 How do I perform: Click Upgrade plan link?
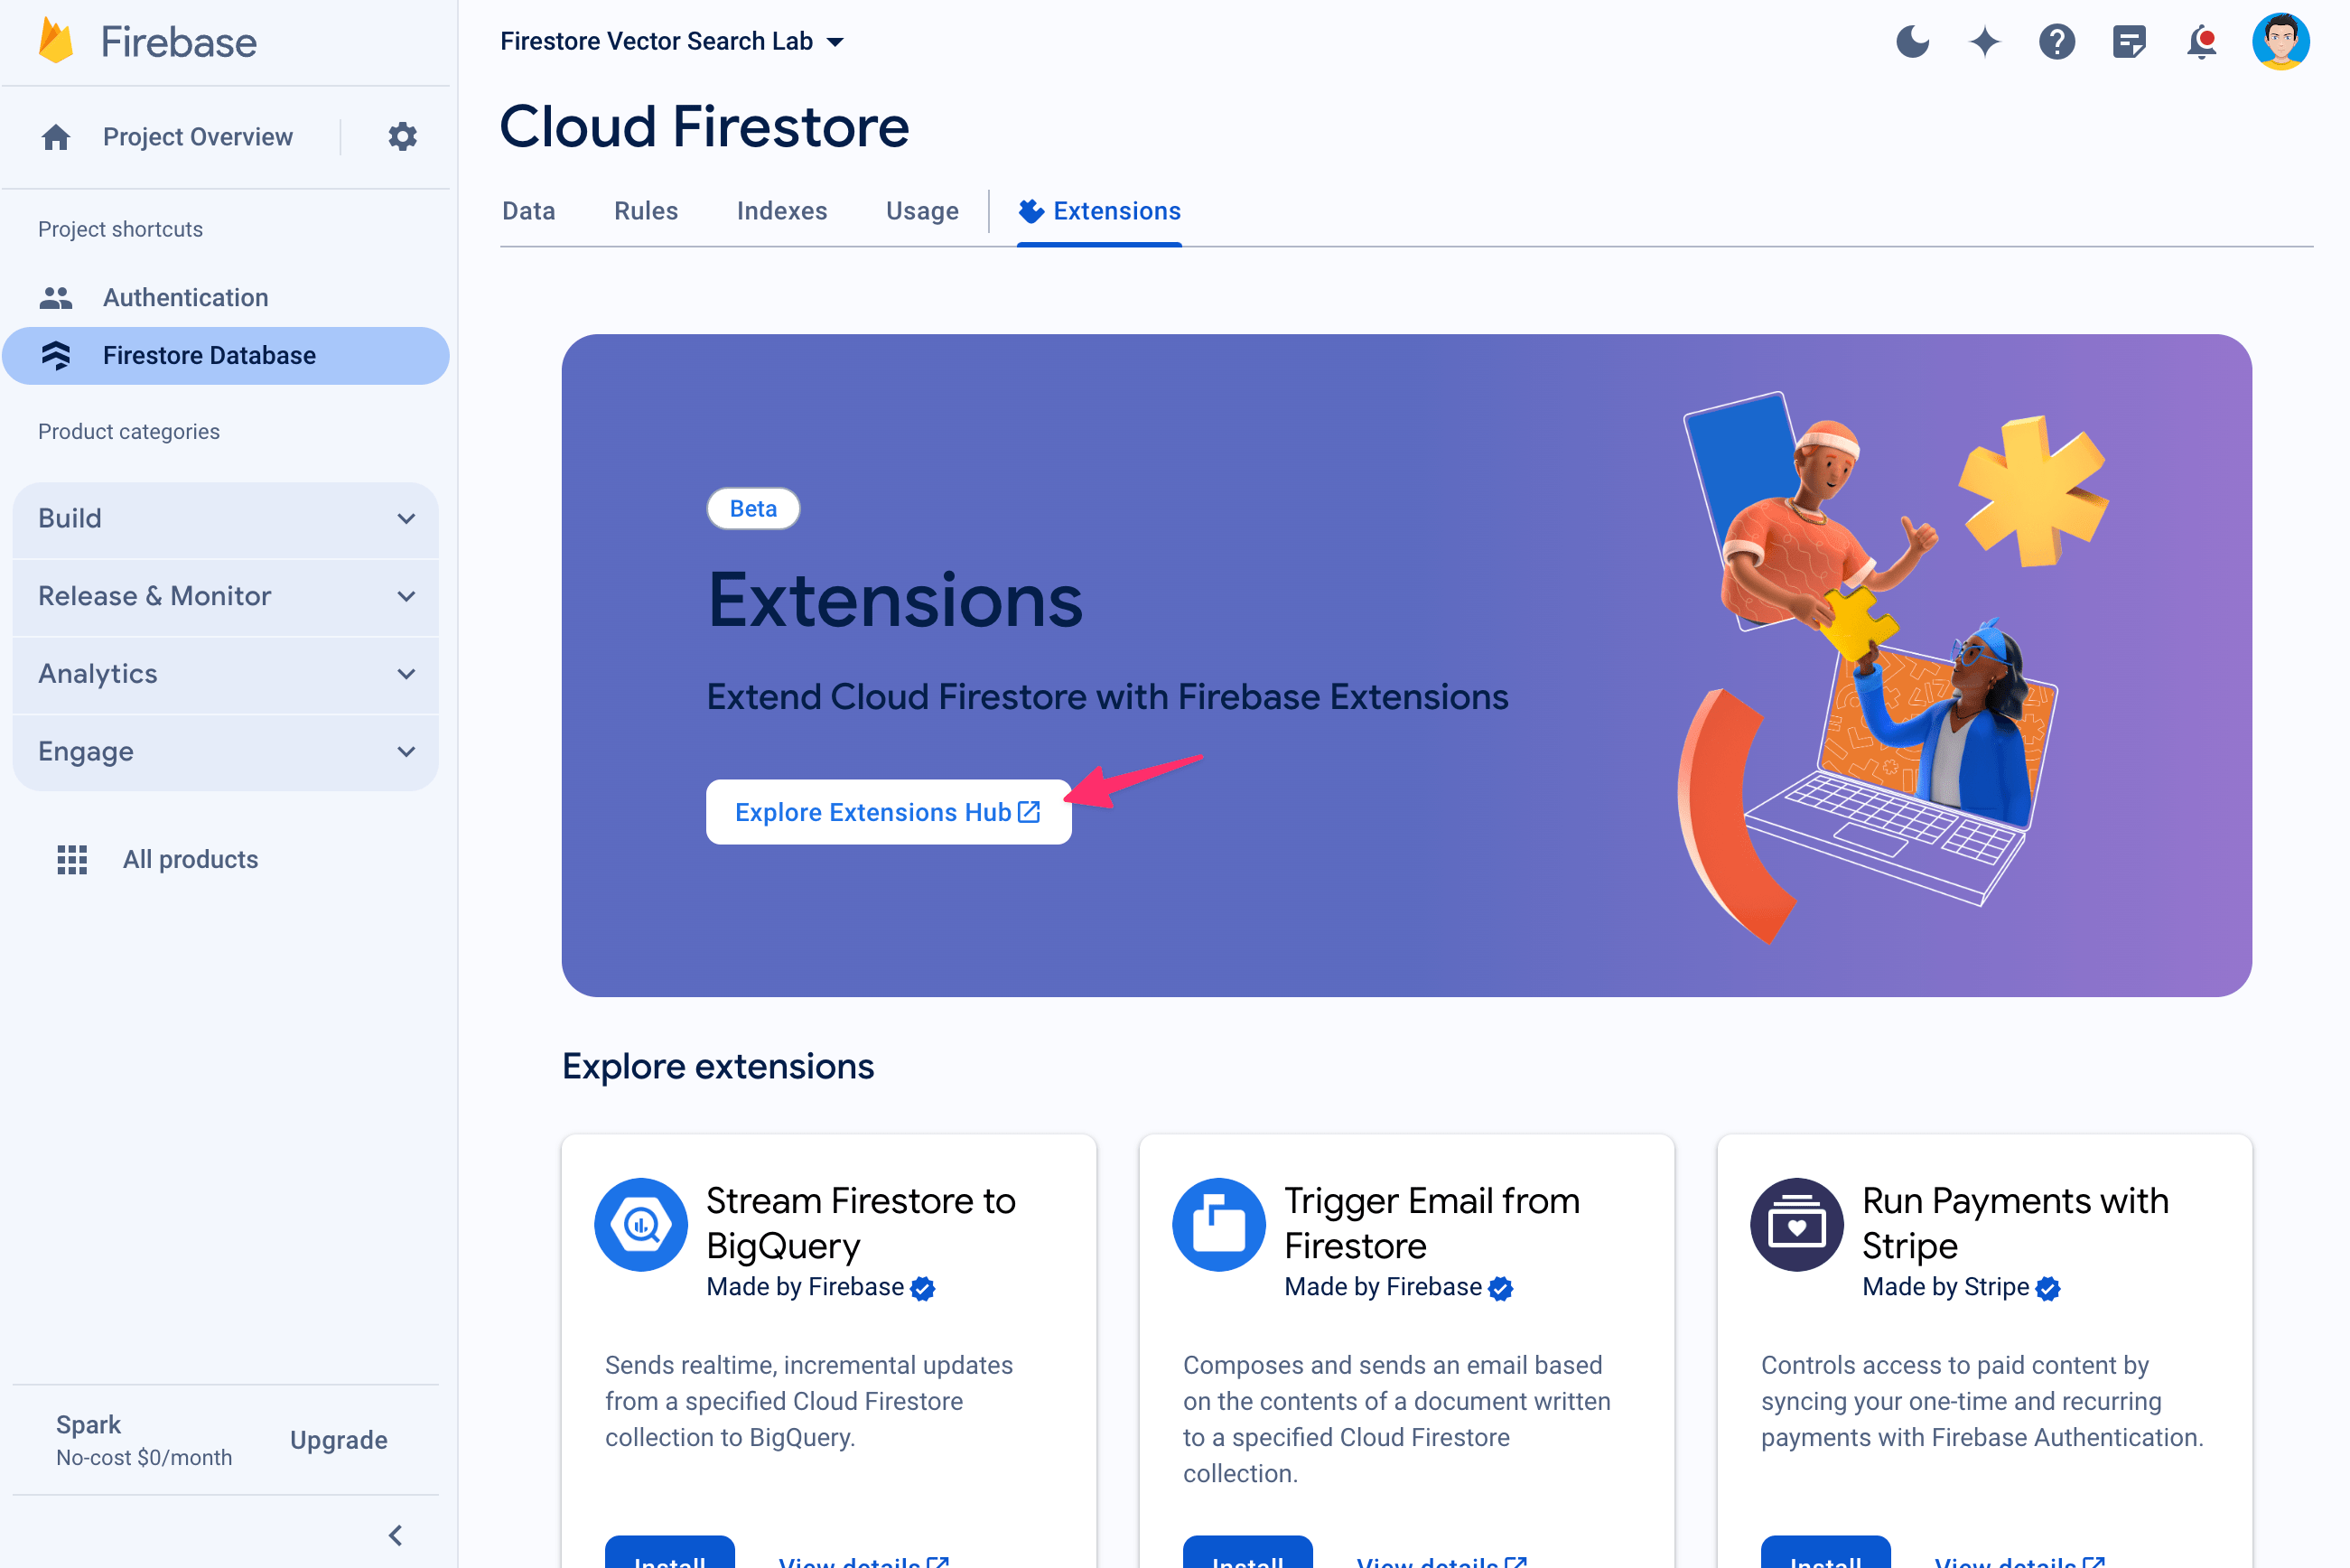tap(338, 1439)
